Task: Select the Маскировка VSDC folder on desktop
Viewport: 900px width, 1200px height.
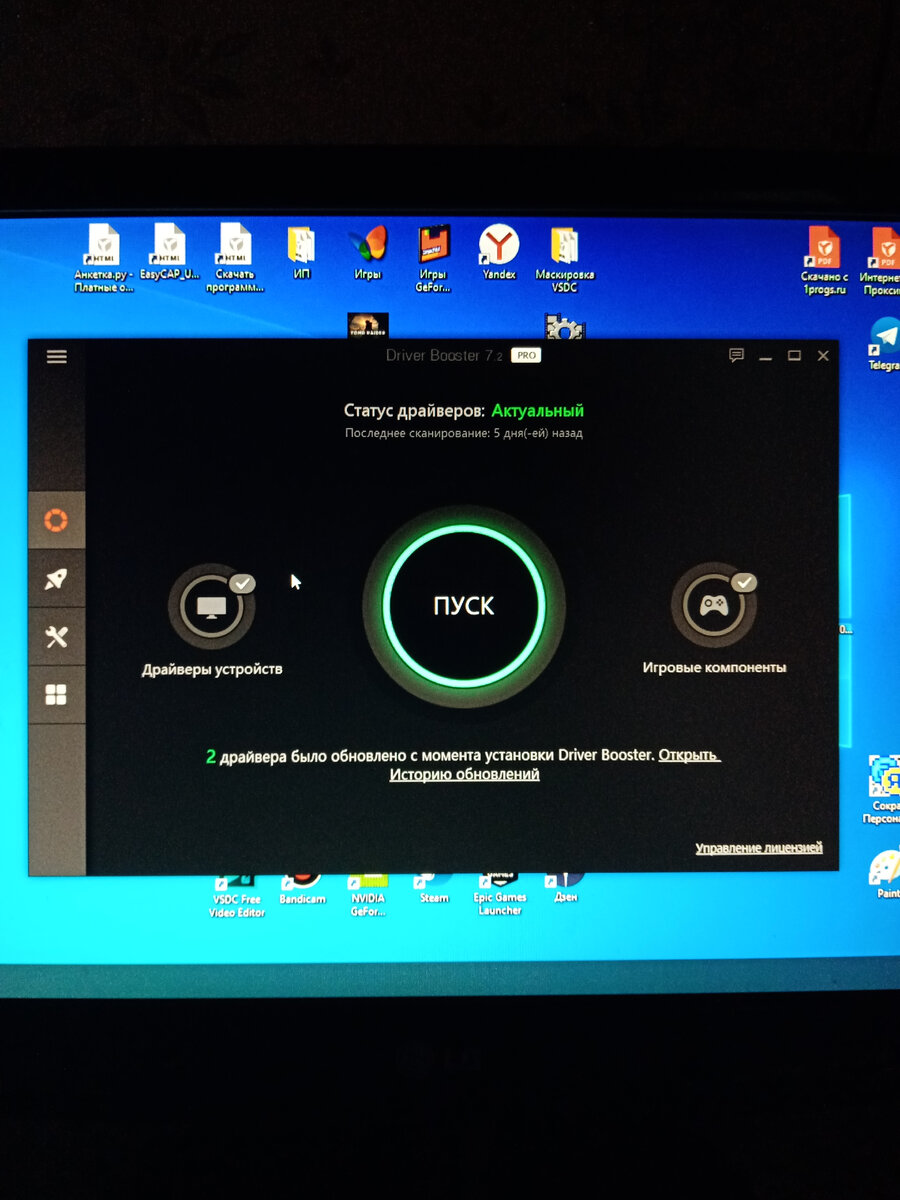Action: click(x=565, y=258)
